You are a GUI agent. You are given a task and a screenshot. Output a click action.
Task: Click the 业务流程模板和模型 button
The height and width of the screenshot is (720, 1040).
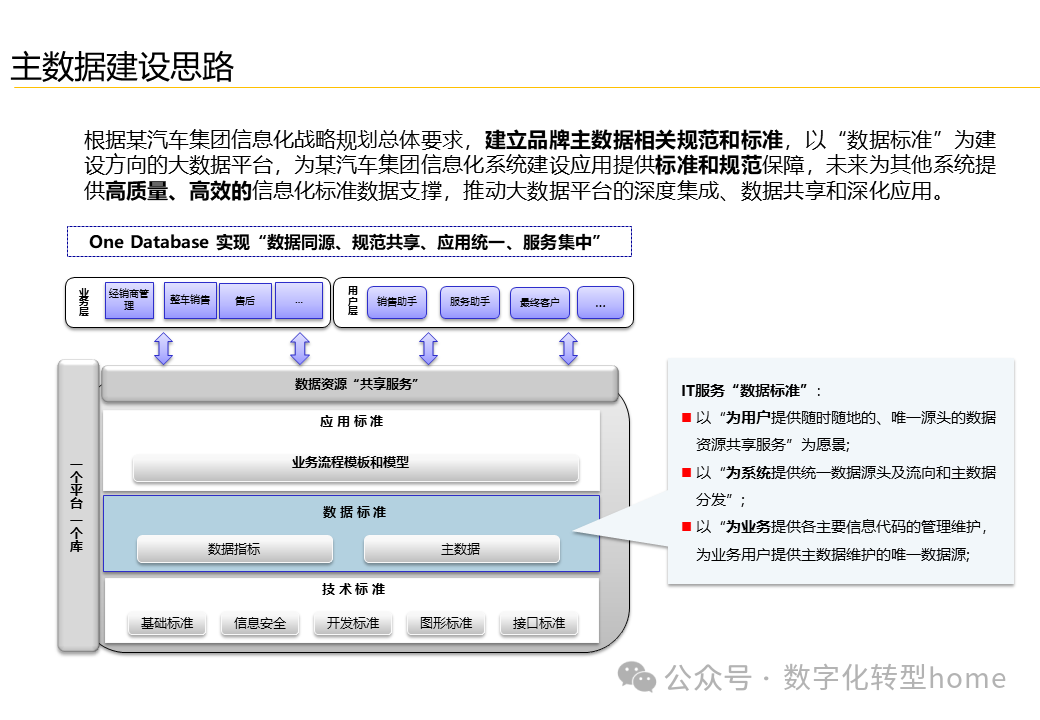(355, 464)
